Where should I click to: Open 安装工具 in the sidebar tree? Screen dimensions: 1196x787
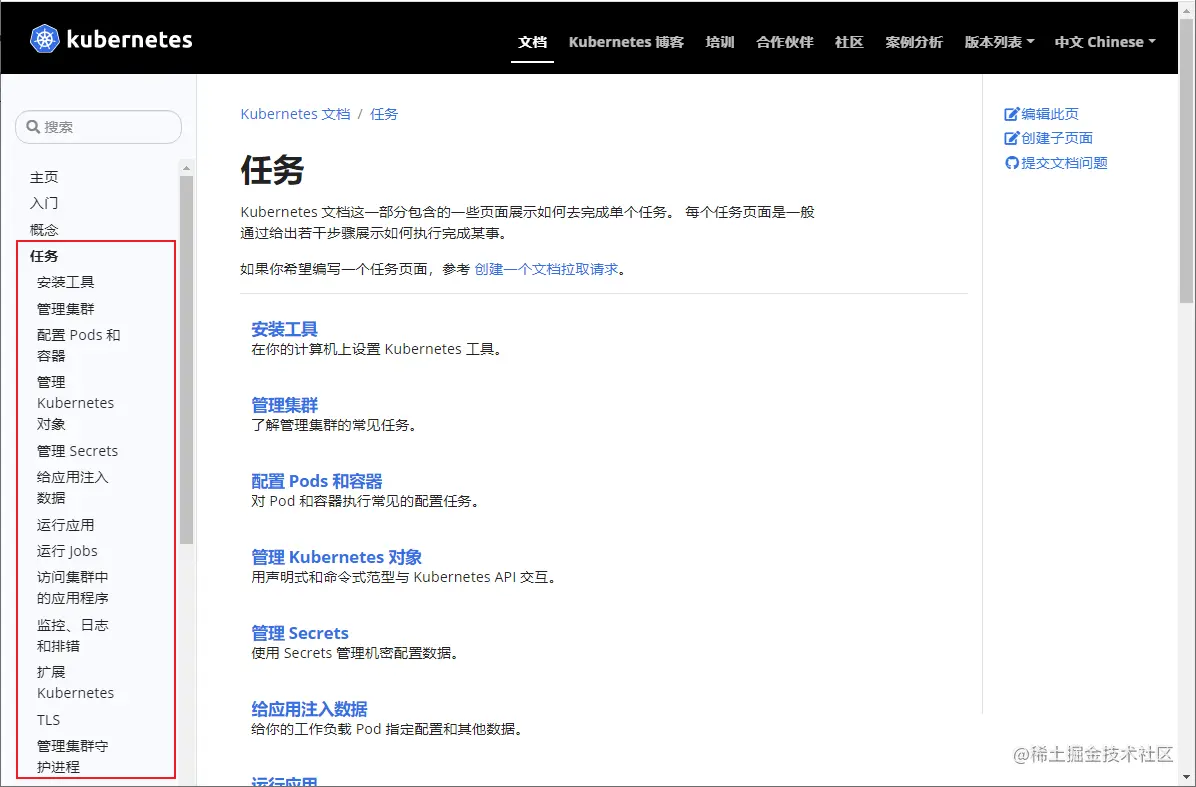66,282
